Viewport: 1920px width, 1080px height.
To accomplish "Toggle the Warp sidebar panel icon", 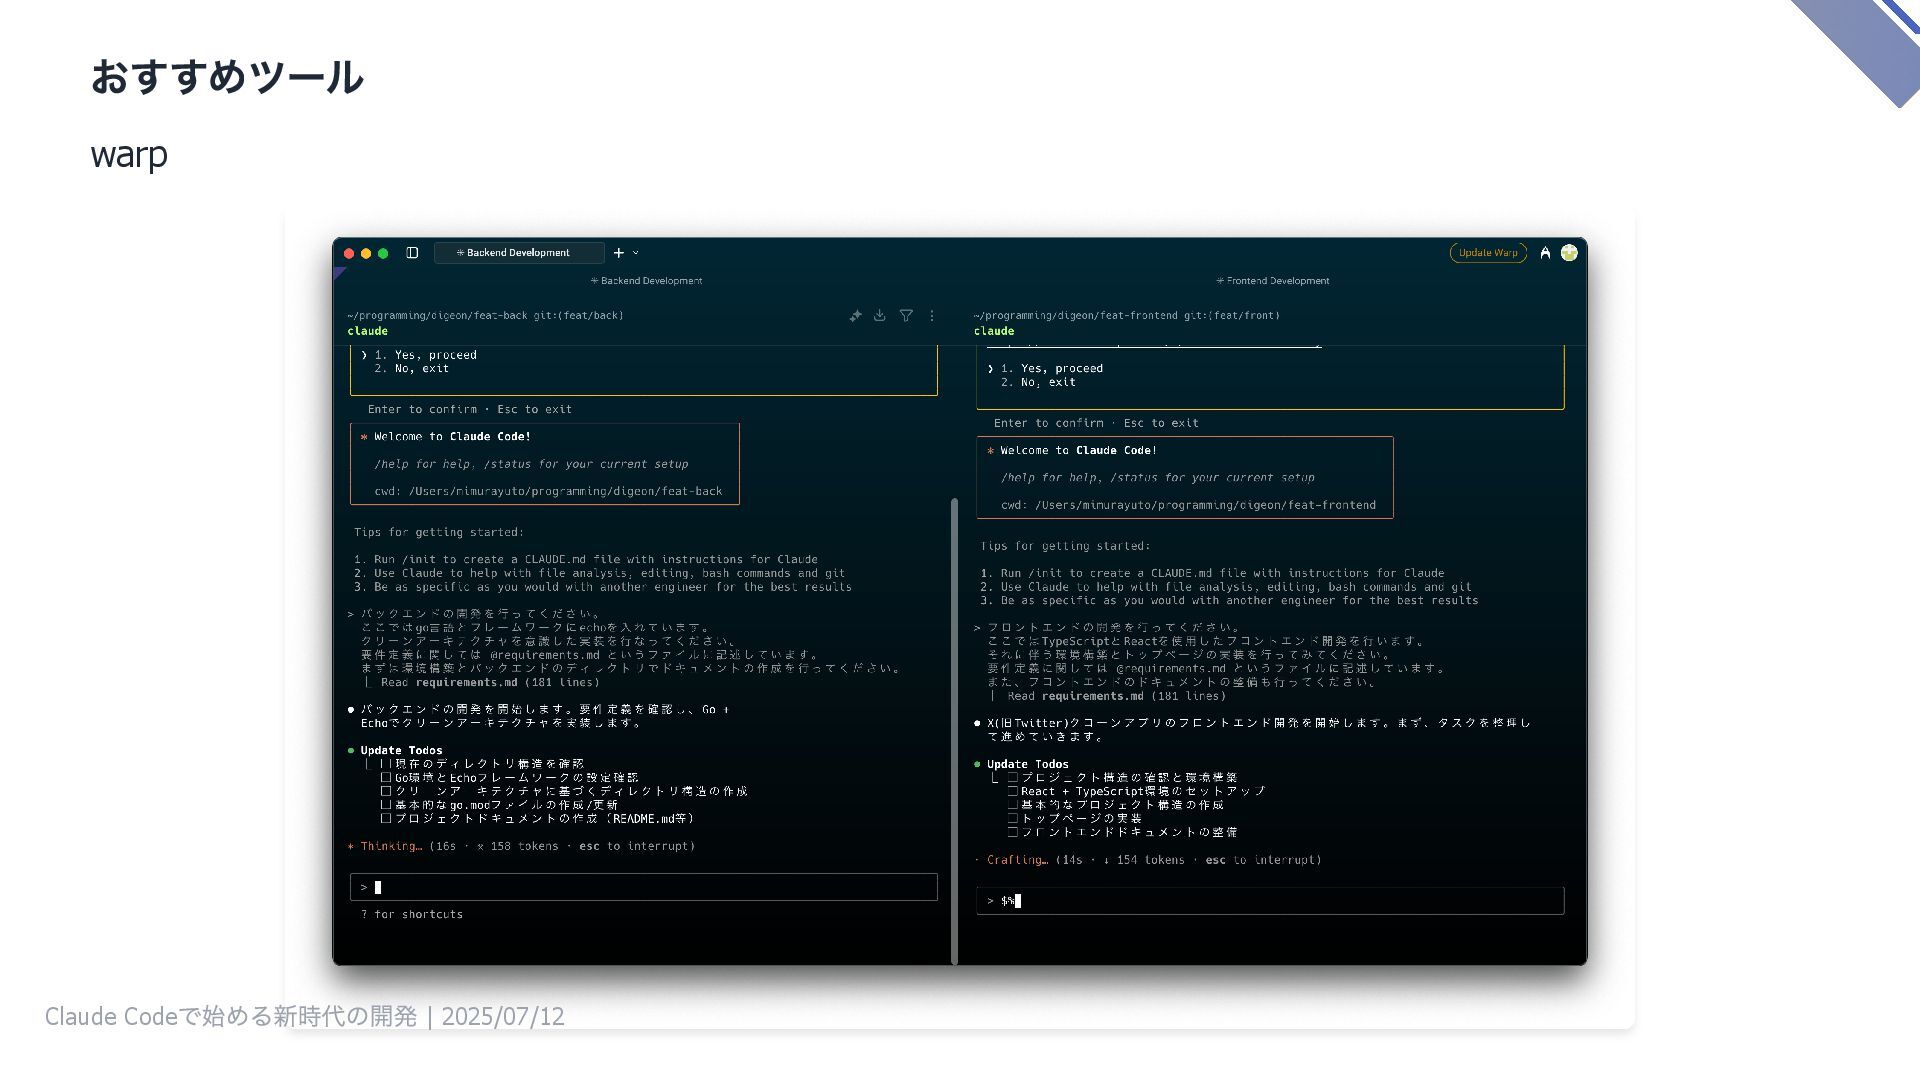I will tap(412, 253).
